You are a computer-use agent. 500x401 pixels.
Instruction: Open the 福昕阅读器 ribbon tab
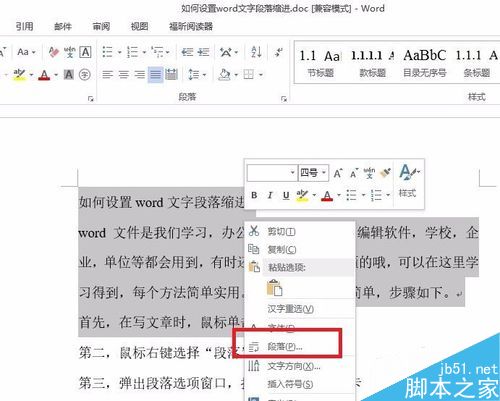pyautogui.click(x=191, y=26)
